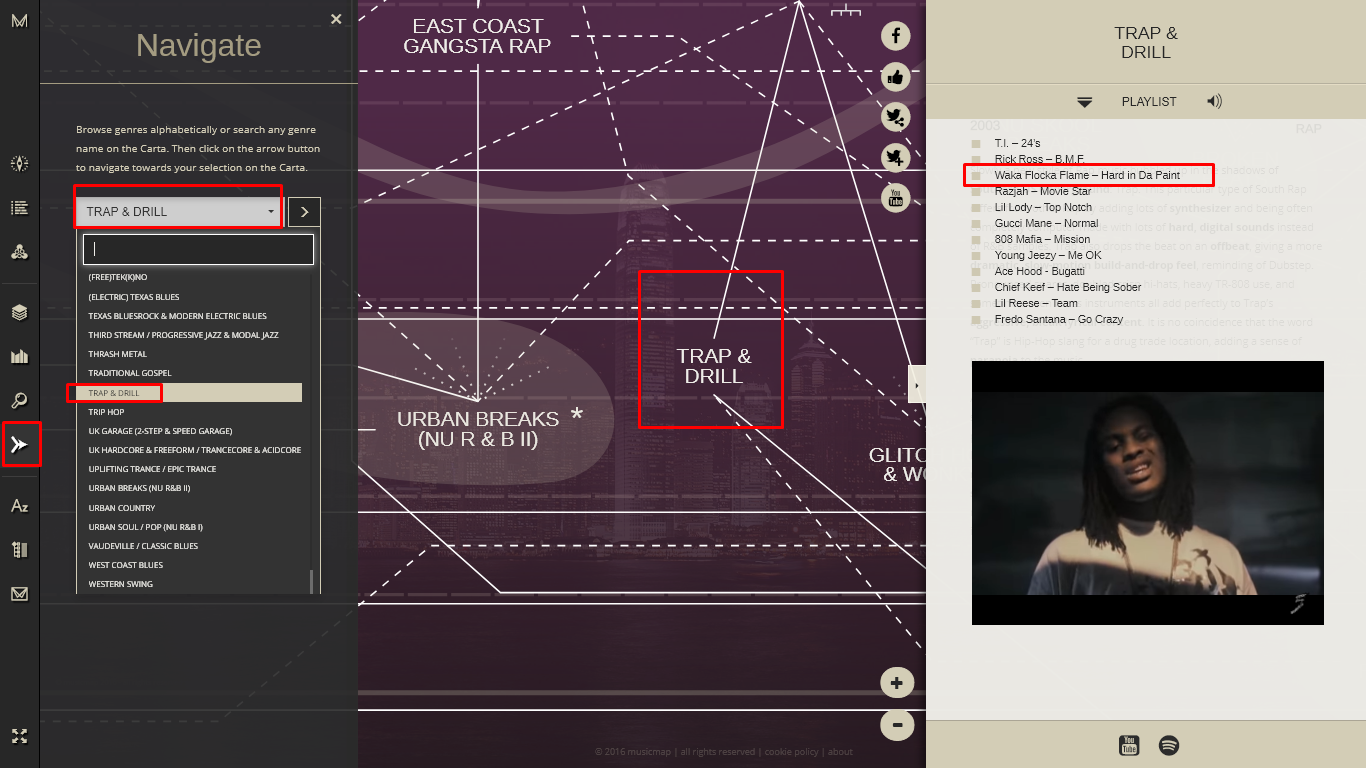
Task: Click the Twitter share icon
Action: point(895,117)
